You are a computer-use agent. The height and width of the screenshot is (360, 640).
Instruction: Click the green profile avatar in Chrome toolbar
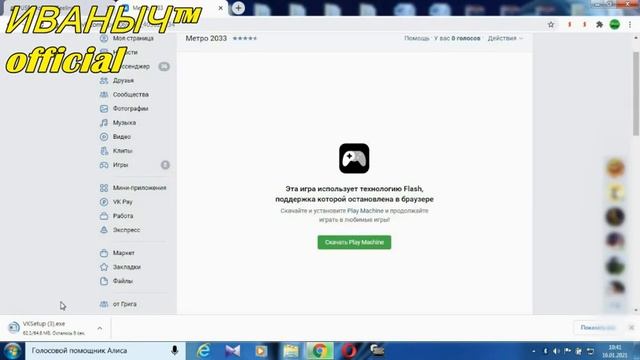[615, 24]
